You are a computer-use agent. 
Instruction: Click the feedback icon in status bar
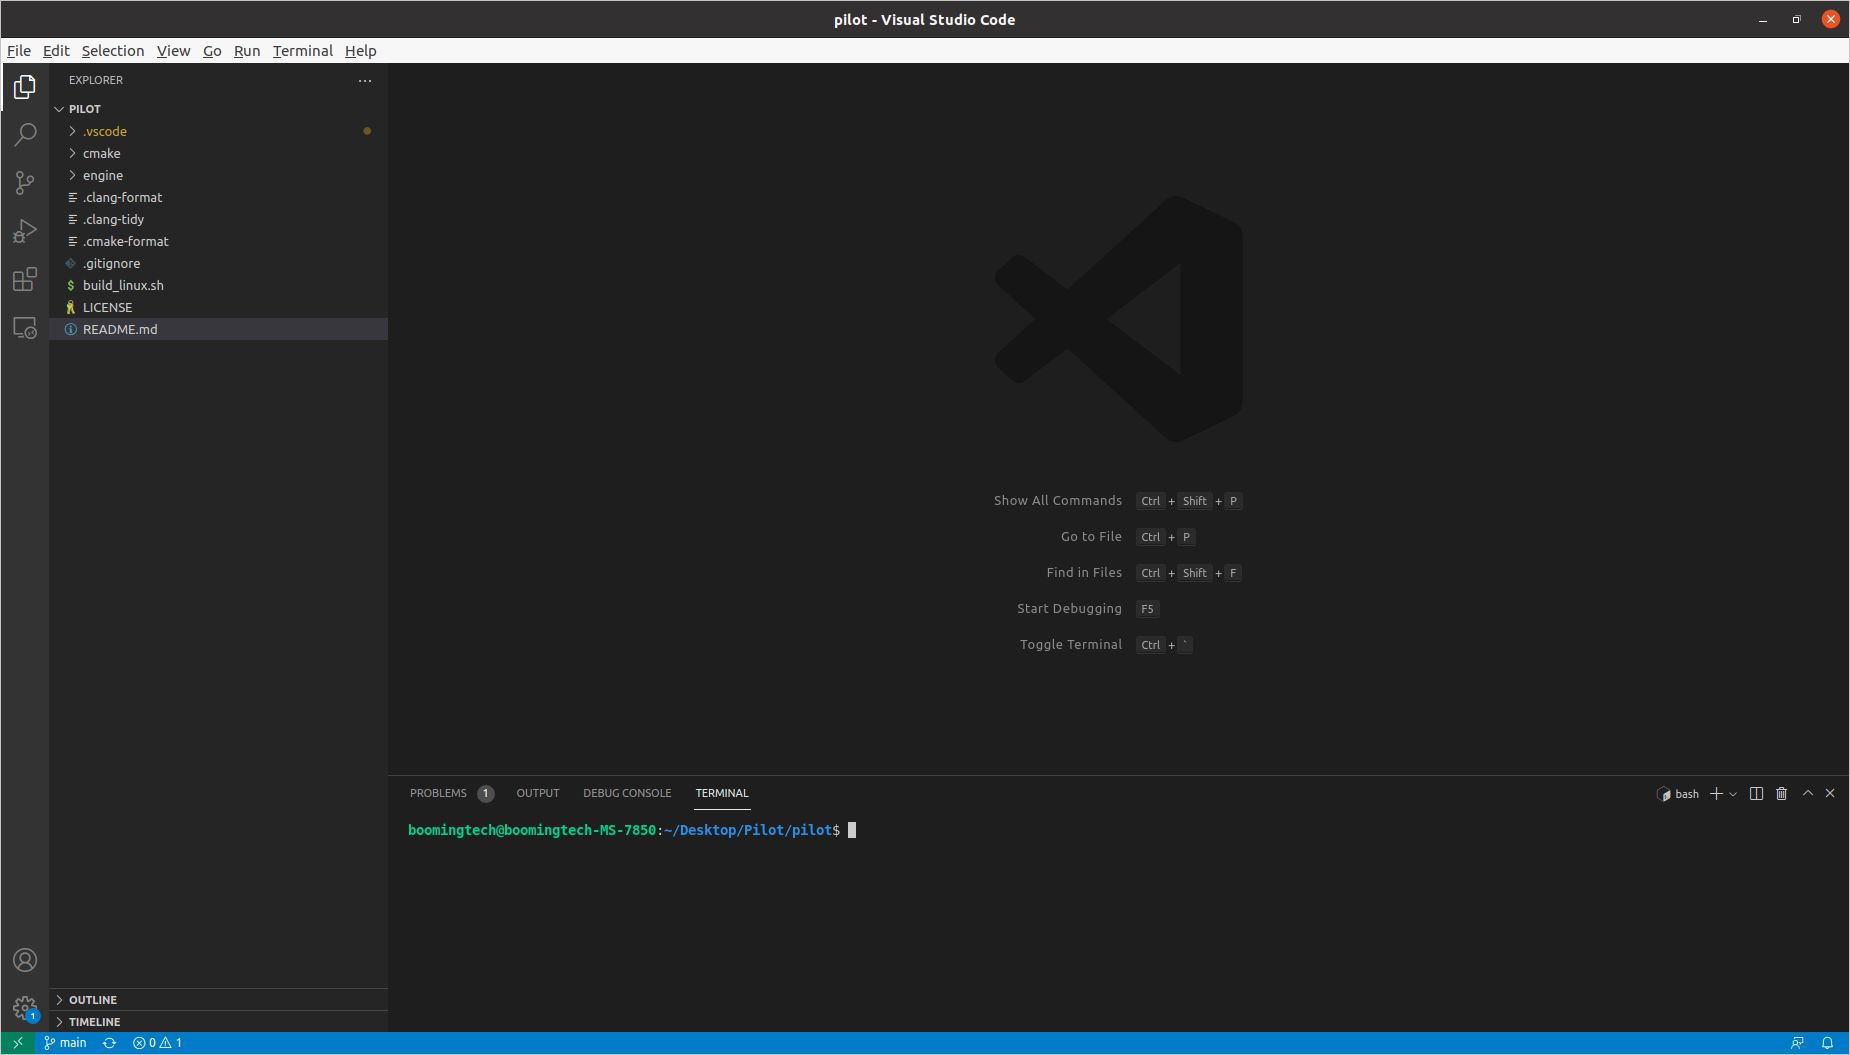coord(1797,1043)
